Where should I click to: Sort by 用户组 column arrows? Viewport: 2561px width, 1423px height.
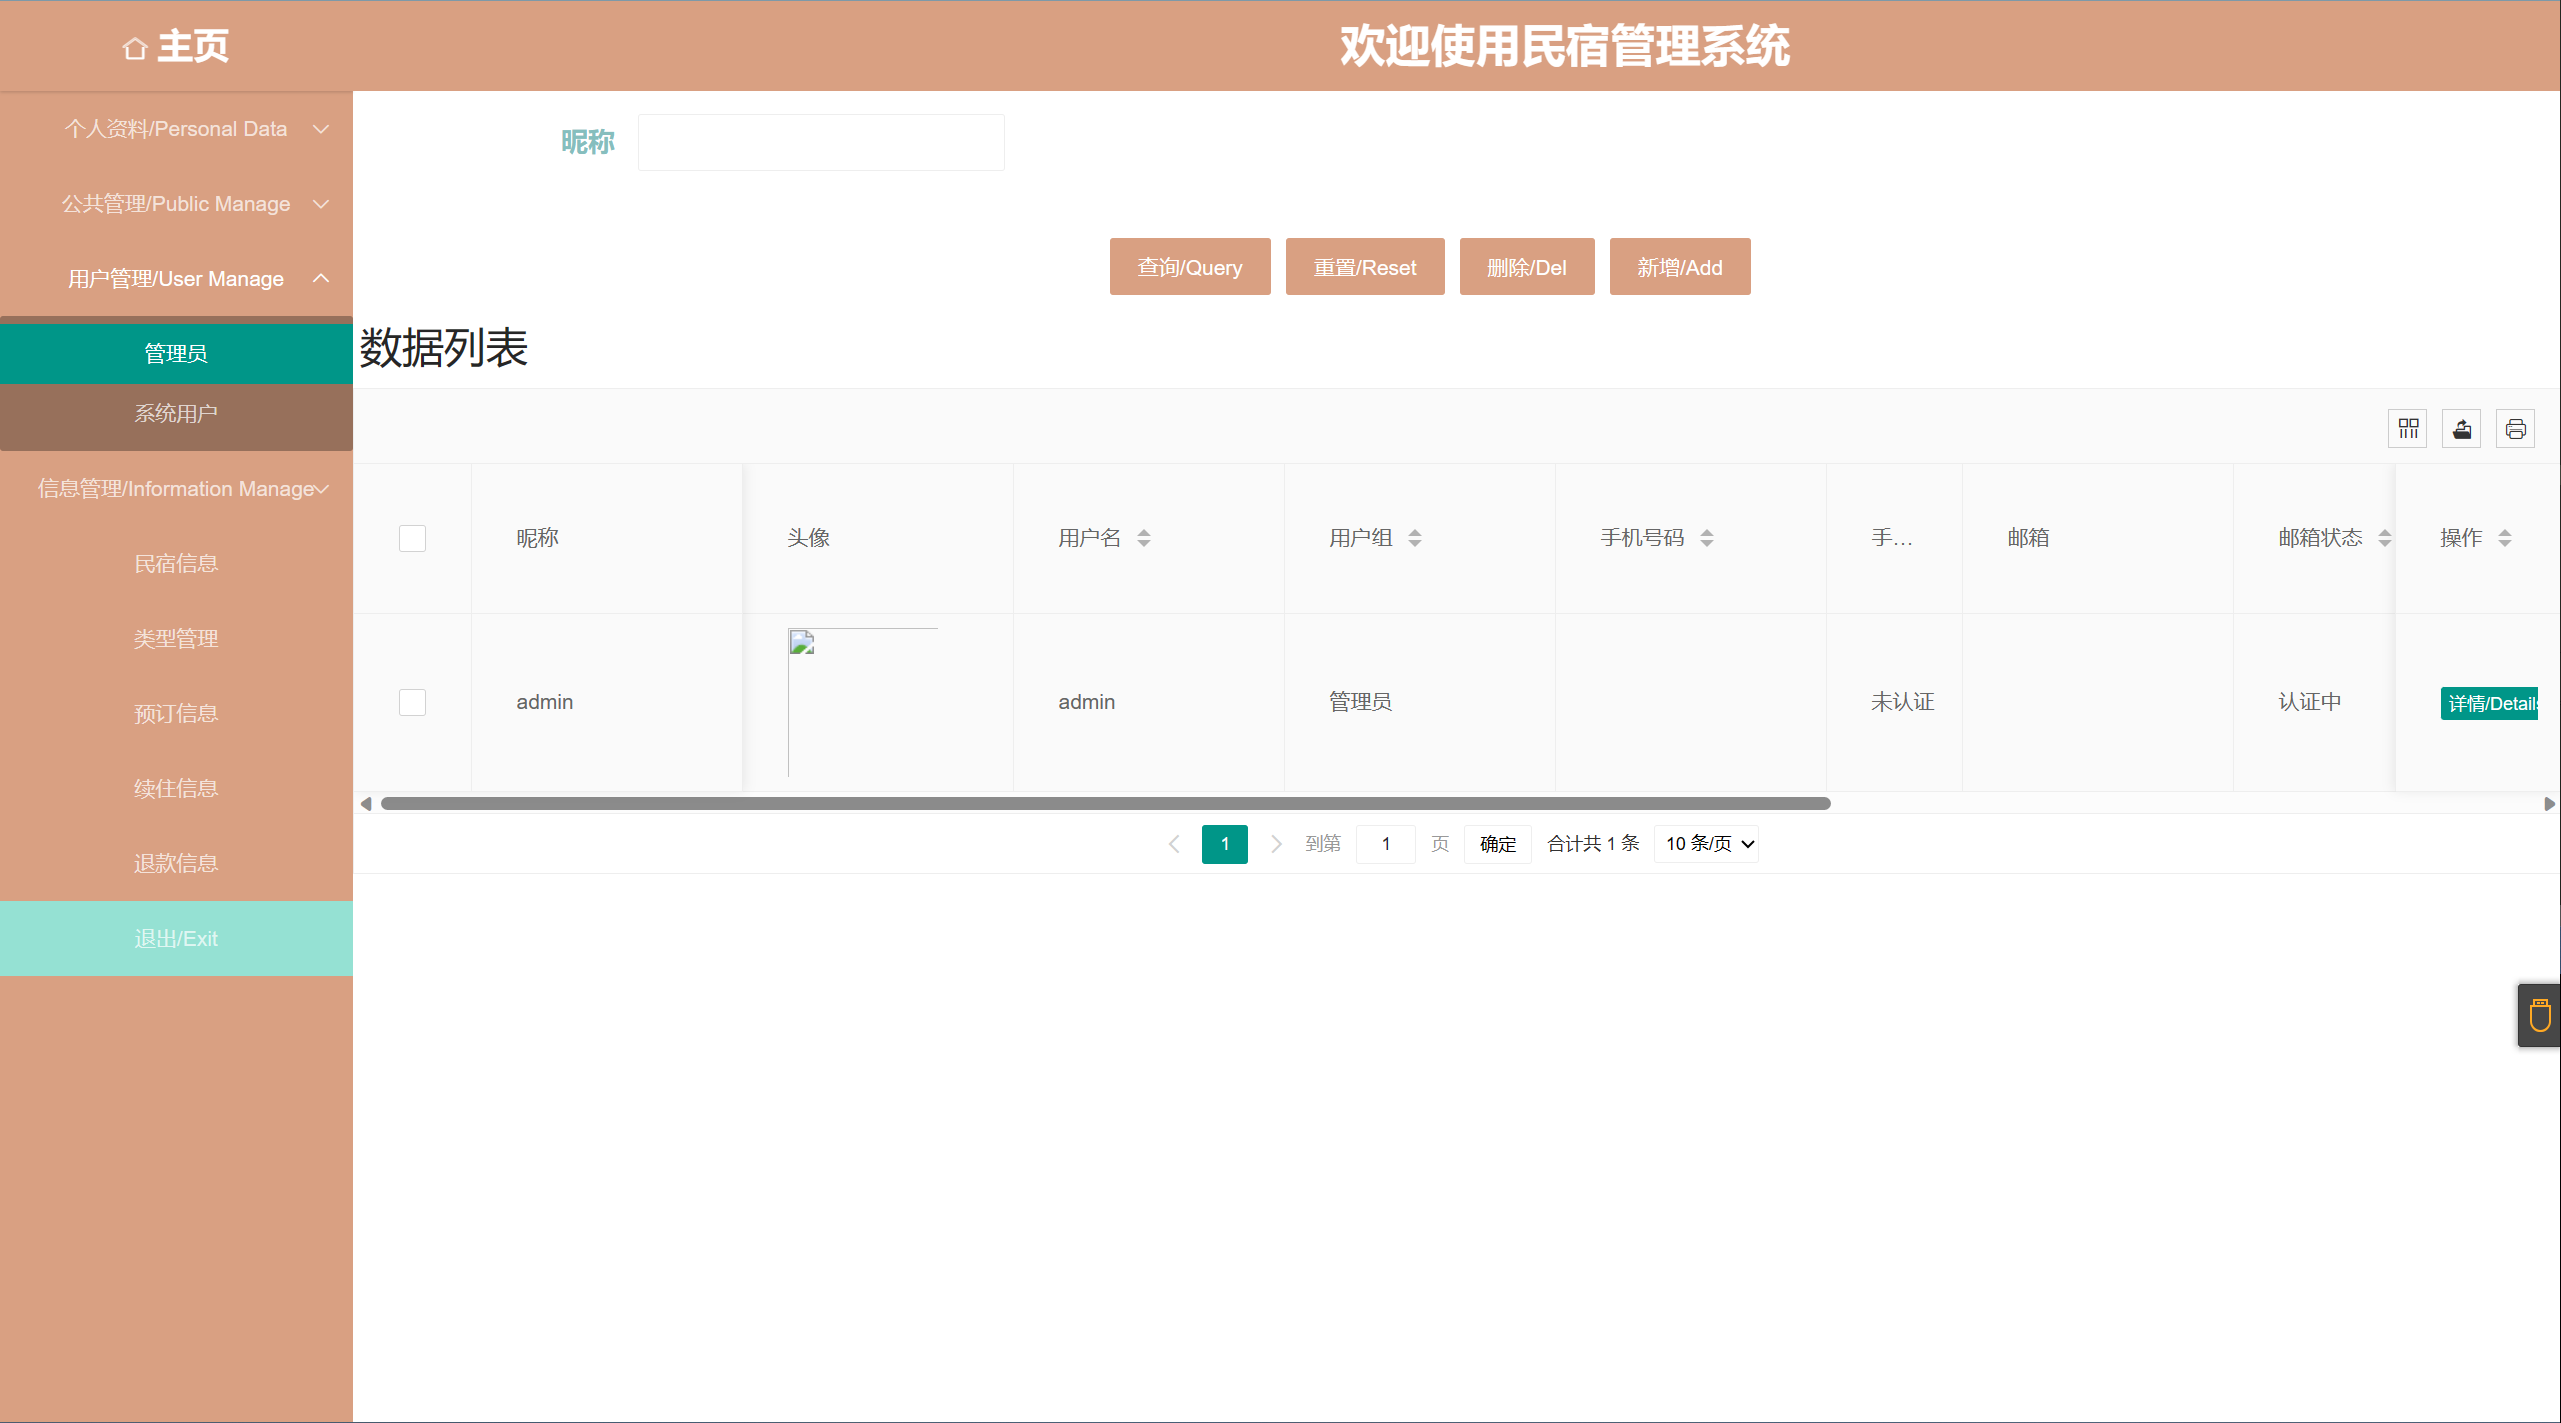click(1415, 538)
